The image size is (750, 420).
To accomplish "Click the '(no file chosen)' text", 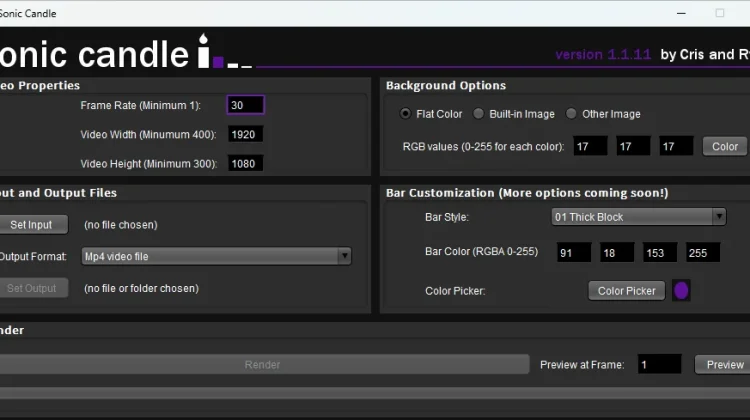I will [121, 225].
